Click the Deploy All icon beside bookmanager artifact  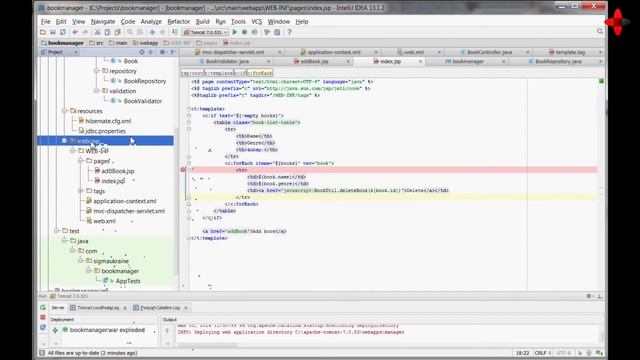[55, 330]
